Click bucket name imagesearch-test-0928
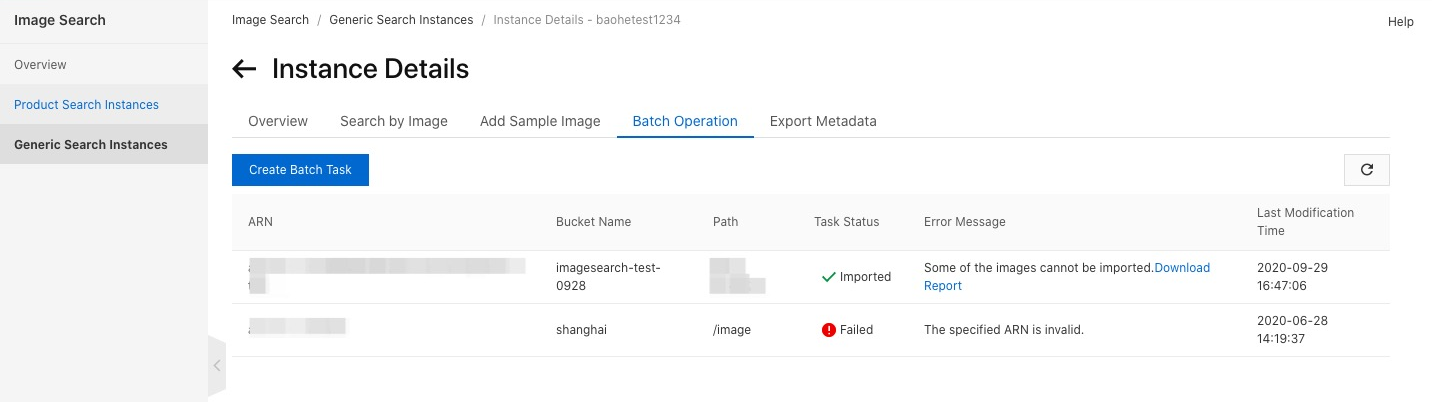 click(608, 277)
